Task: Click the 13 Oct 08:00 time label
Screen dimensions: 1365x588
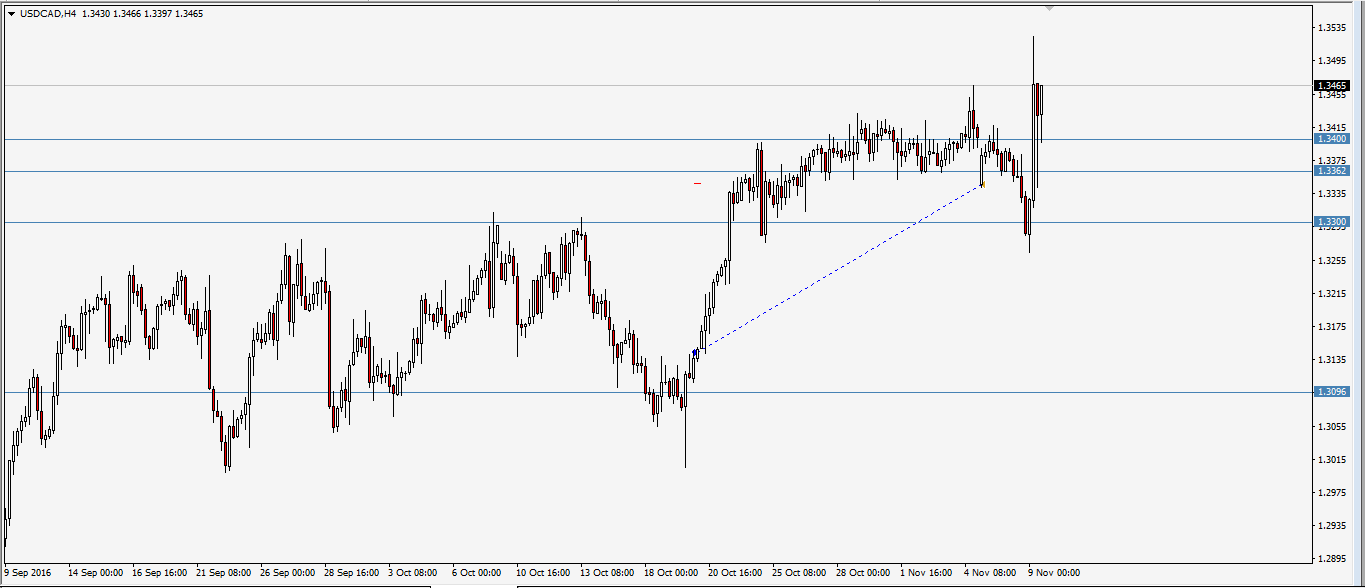Action: 608,573
